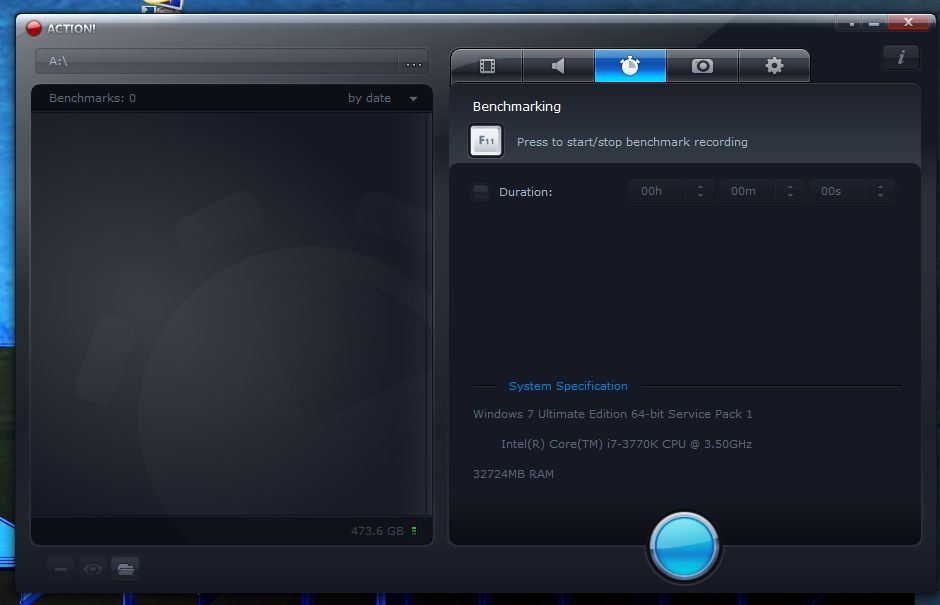Screen dimensions: 940x605
Task: Open the Screenshots camera tab
Action: click(702, 66)
